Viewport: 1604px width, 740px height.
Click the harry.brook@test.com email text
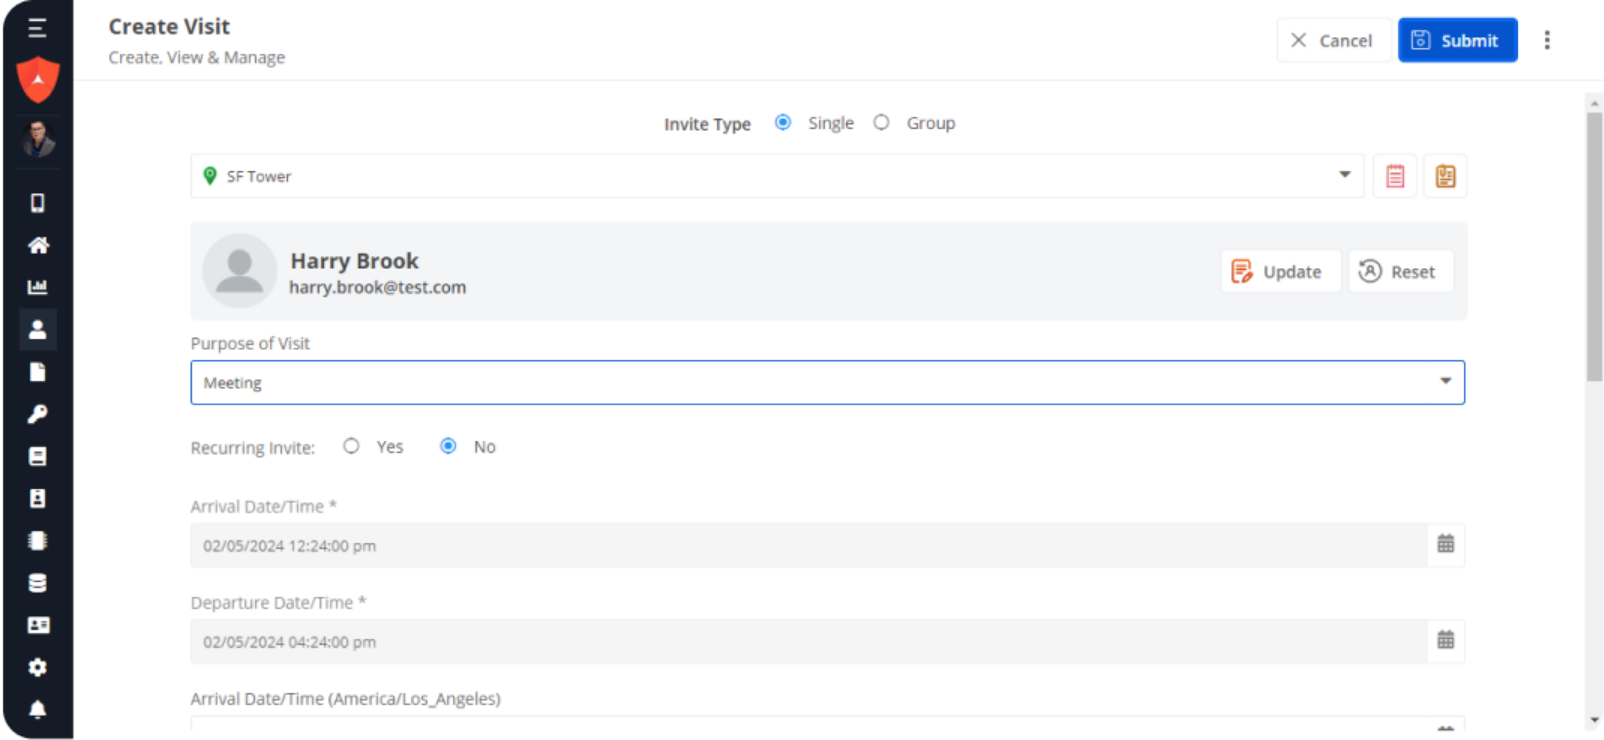378,287
